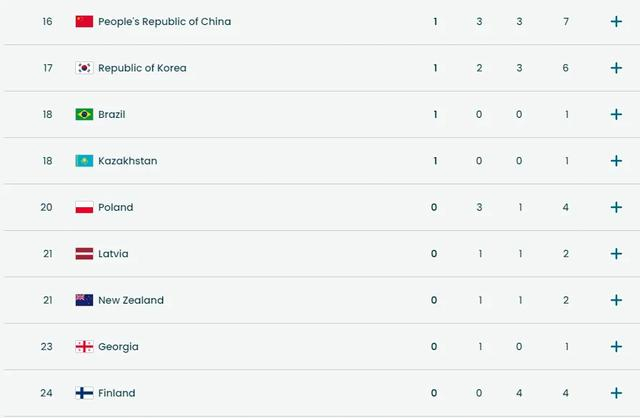This screenshot has width=640, height=418.
Task: Show Poland's medal details using plus
Action: 616,207
